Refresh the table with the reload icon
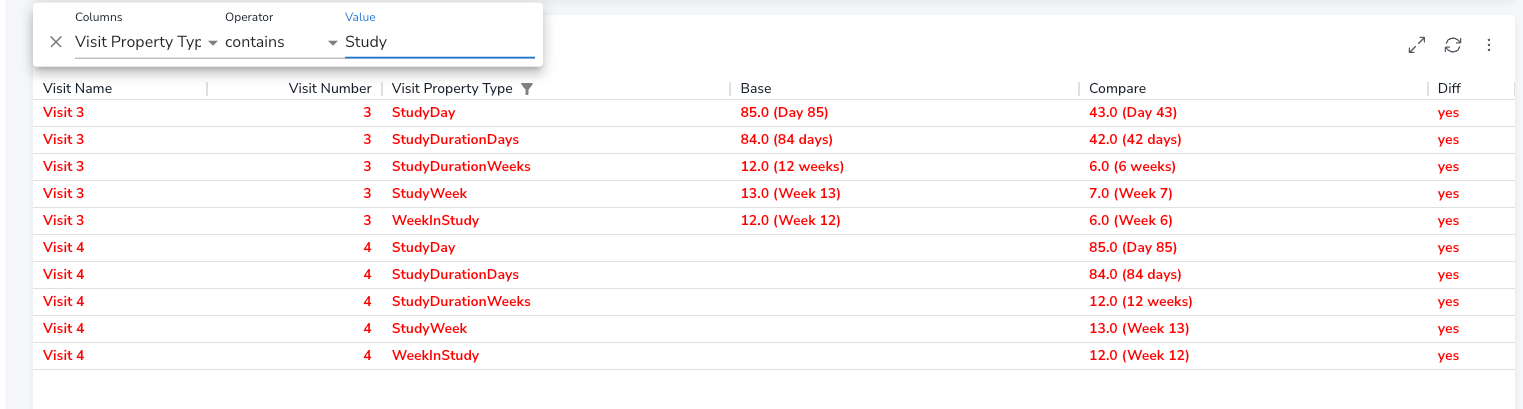The image size is (1523, 409). tap(1453, 45)
